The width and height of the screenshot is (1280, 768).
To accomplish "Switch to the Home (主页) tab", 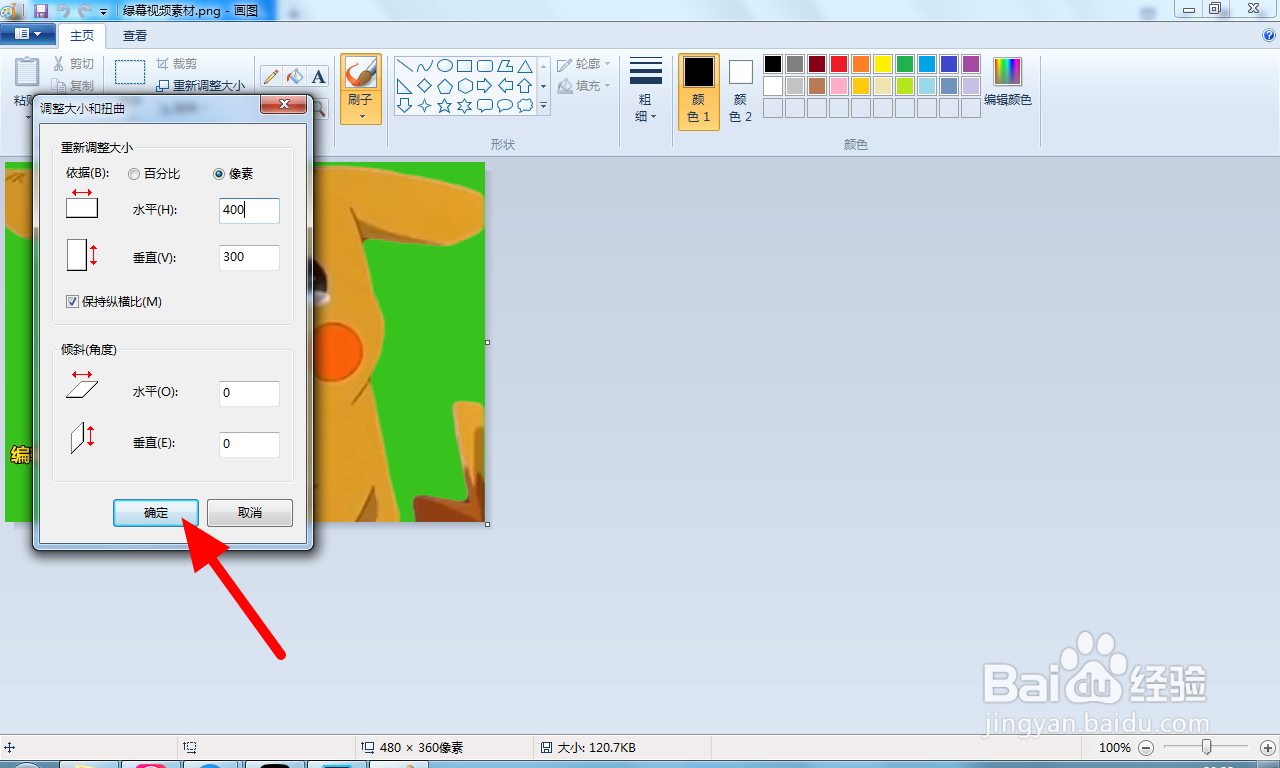I will point(82,35).
